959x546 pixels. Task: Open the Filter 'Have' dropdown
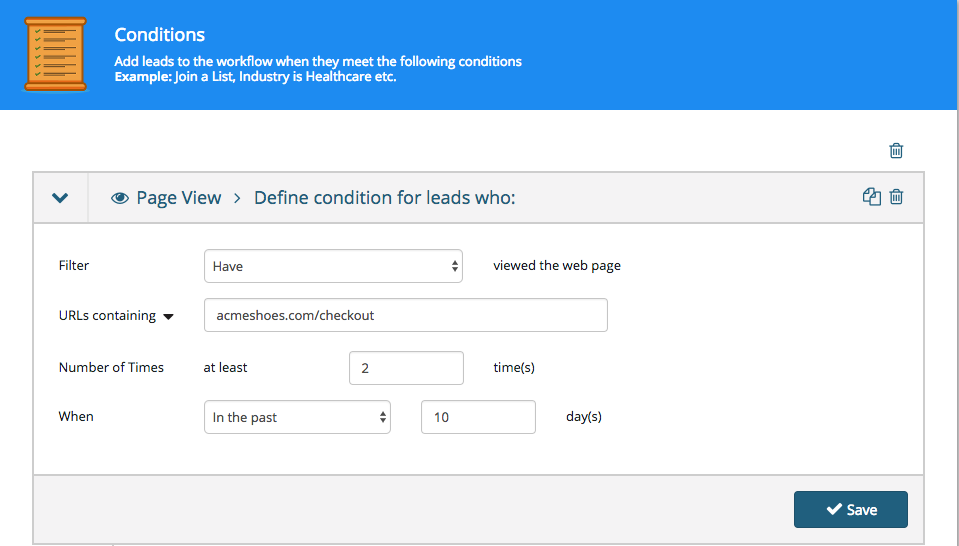click(x=333, y=266)
